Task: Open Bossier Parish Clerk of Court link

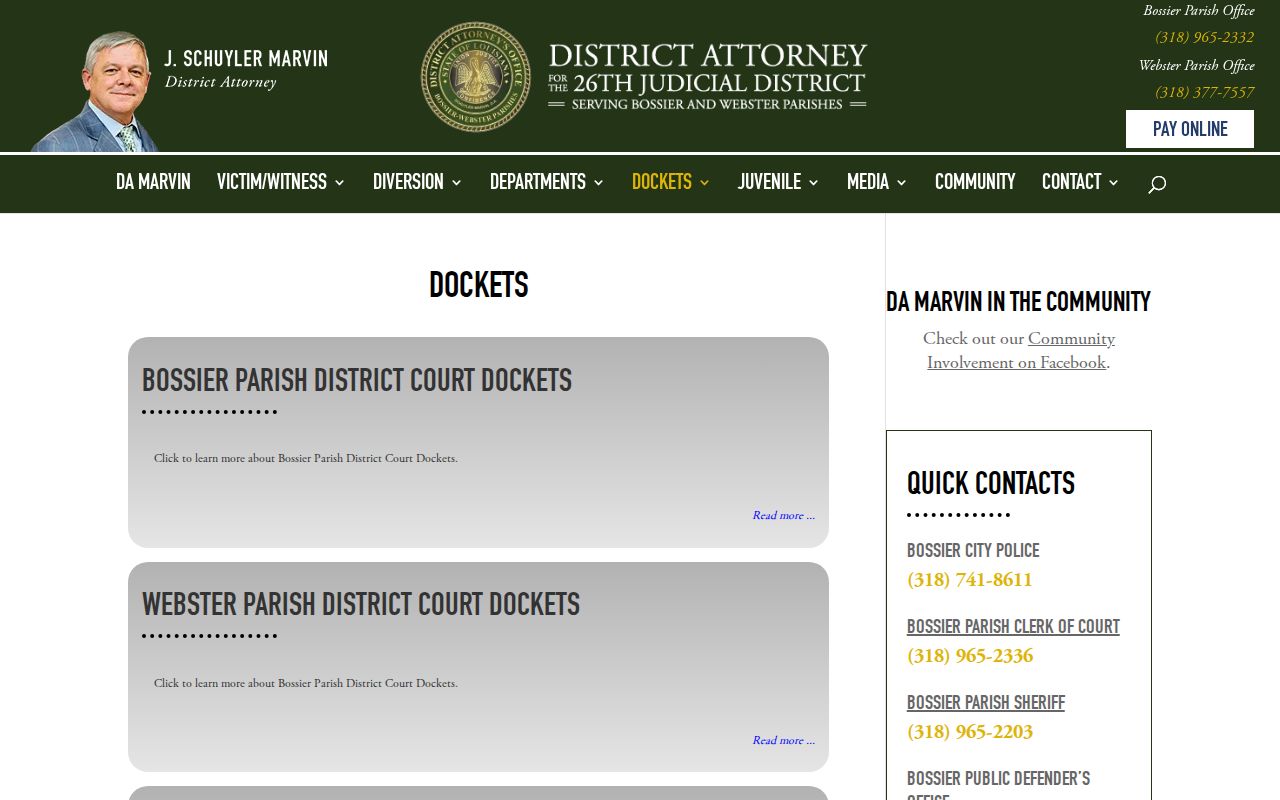Action: [x=1013, y=627]
